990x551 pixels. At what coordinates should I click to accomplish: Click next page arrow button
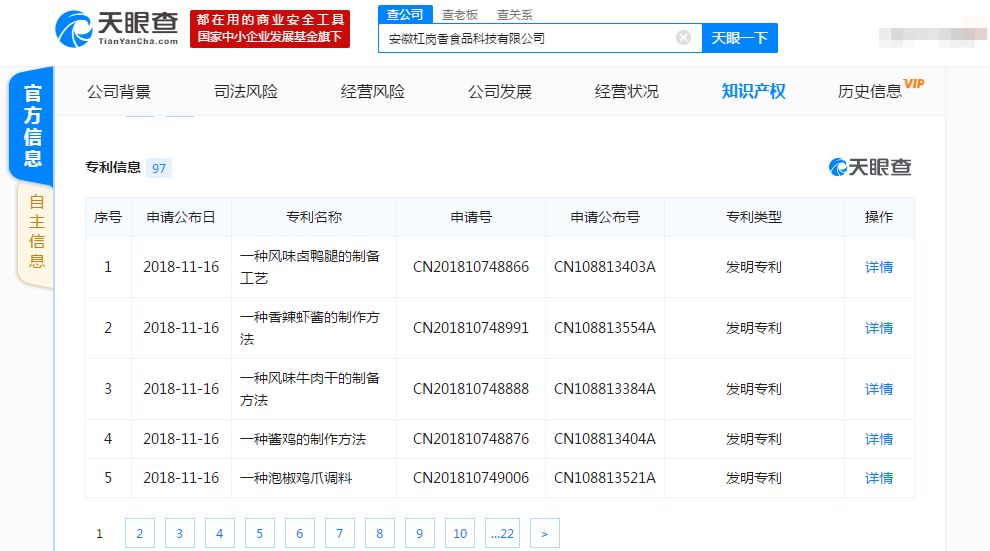click(x=544, y=534)
